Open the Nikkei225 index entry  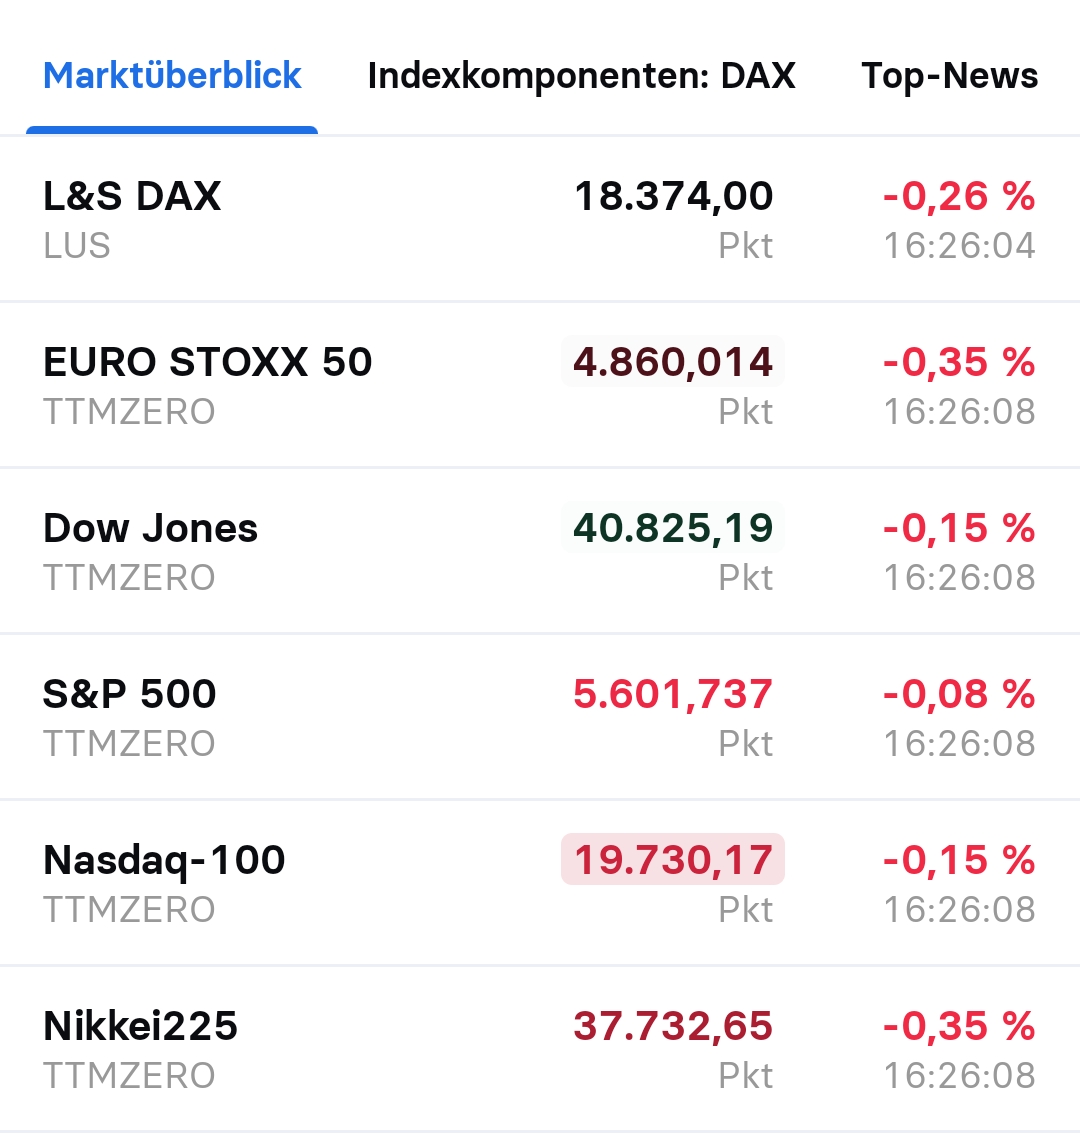(x=140, y=1026)
